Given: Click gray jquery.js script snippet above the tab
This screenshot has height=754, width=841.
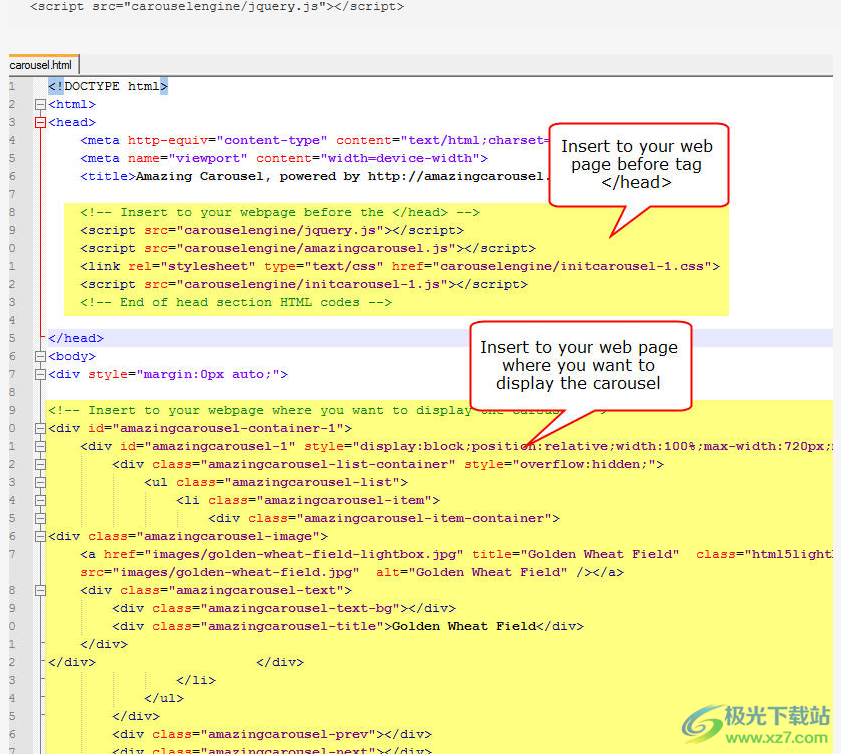Looking at the screenshot, I should pos(217,7).
